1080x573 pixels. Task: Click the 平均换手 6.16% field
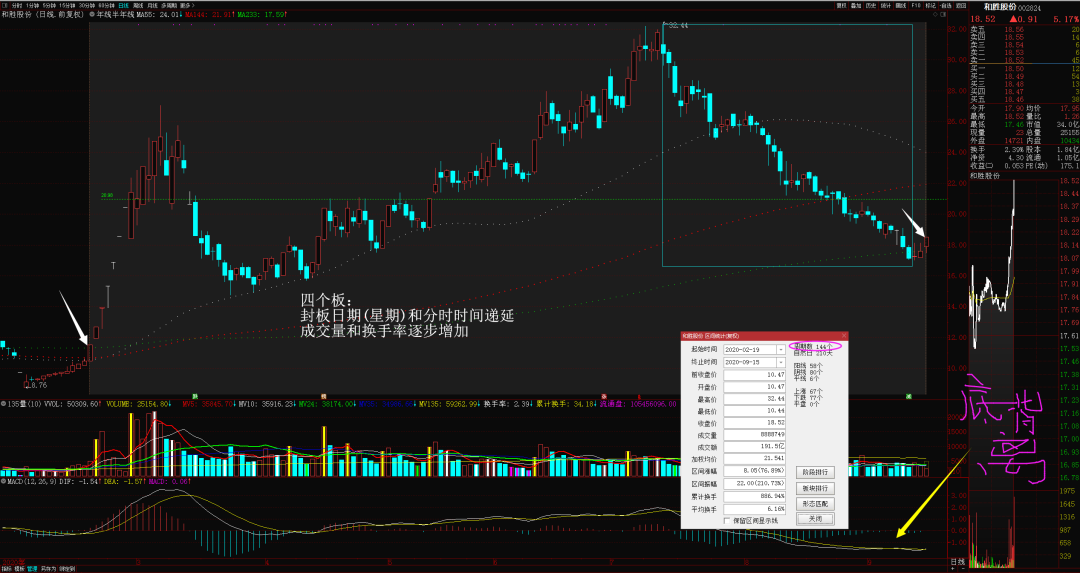pyautogui.click(x=754, y=509)
